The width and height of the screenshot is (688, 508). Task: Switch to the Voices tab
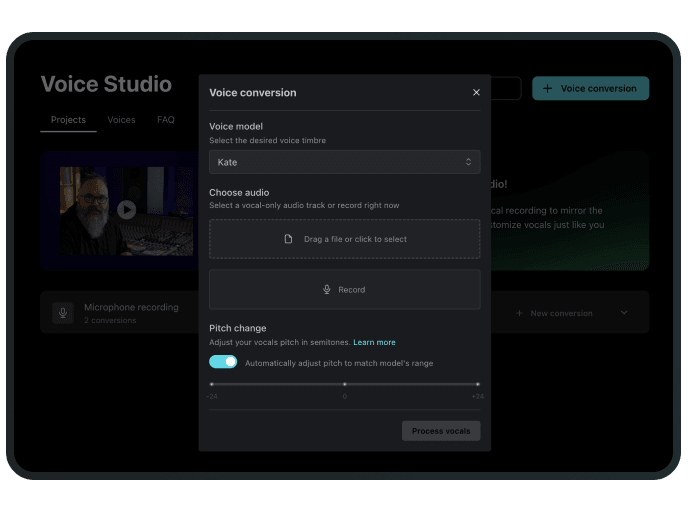tap(121, 120)
